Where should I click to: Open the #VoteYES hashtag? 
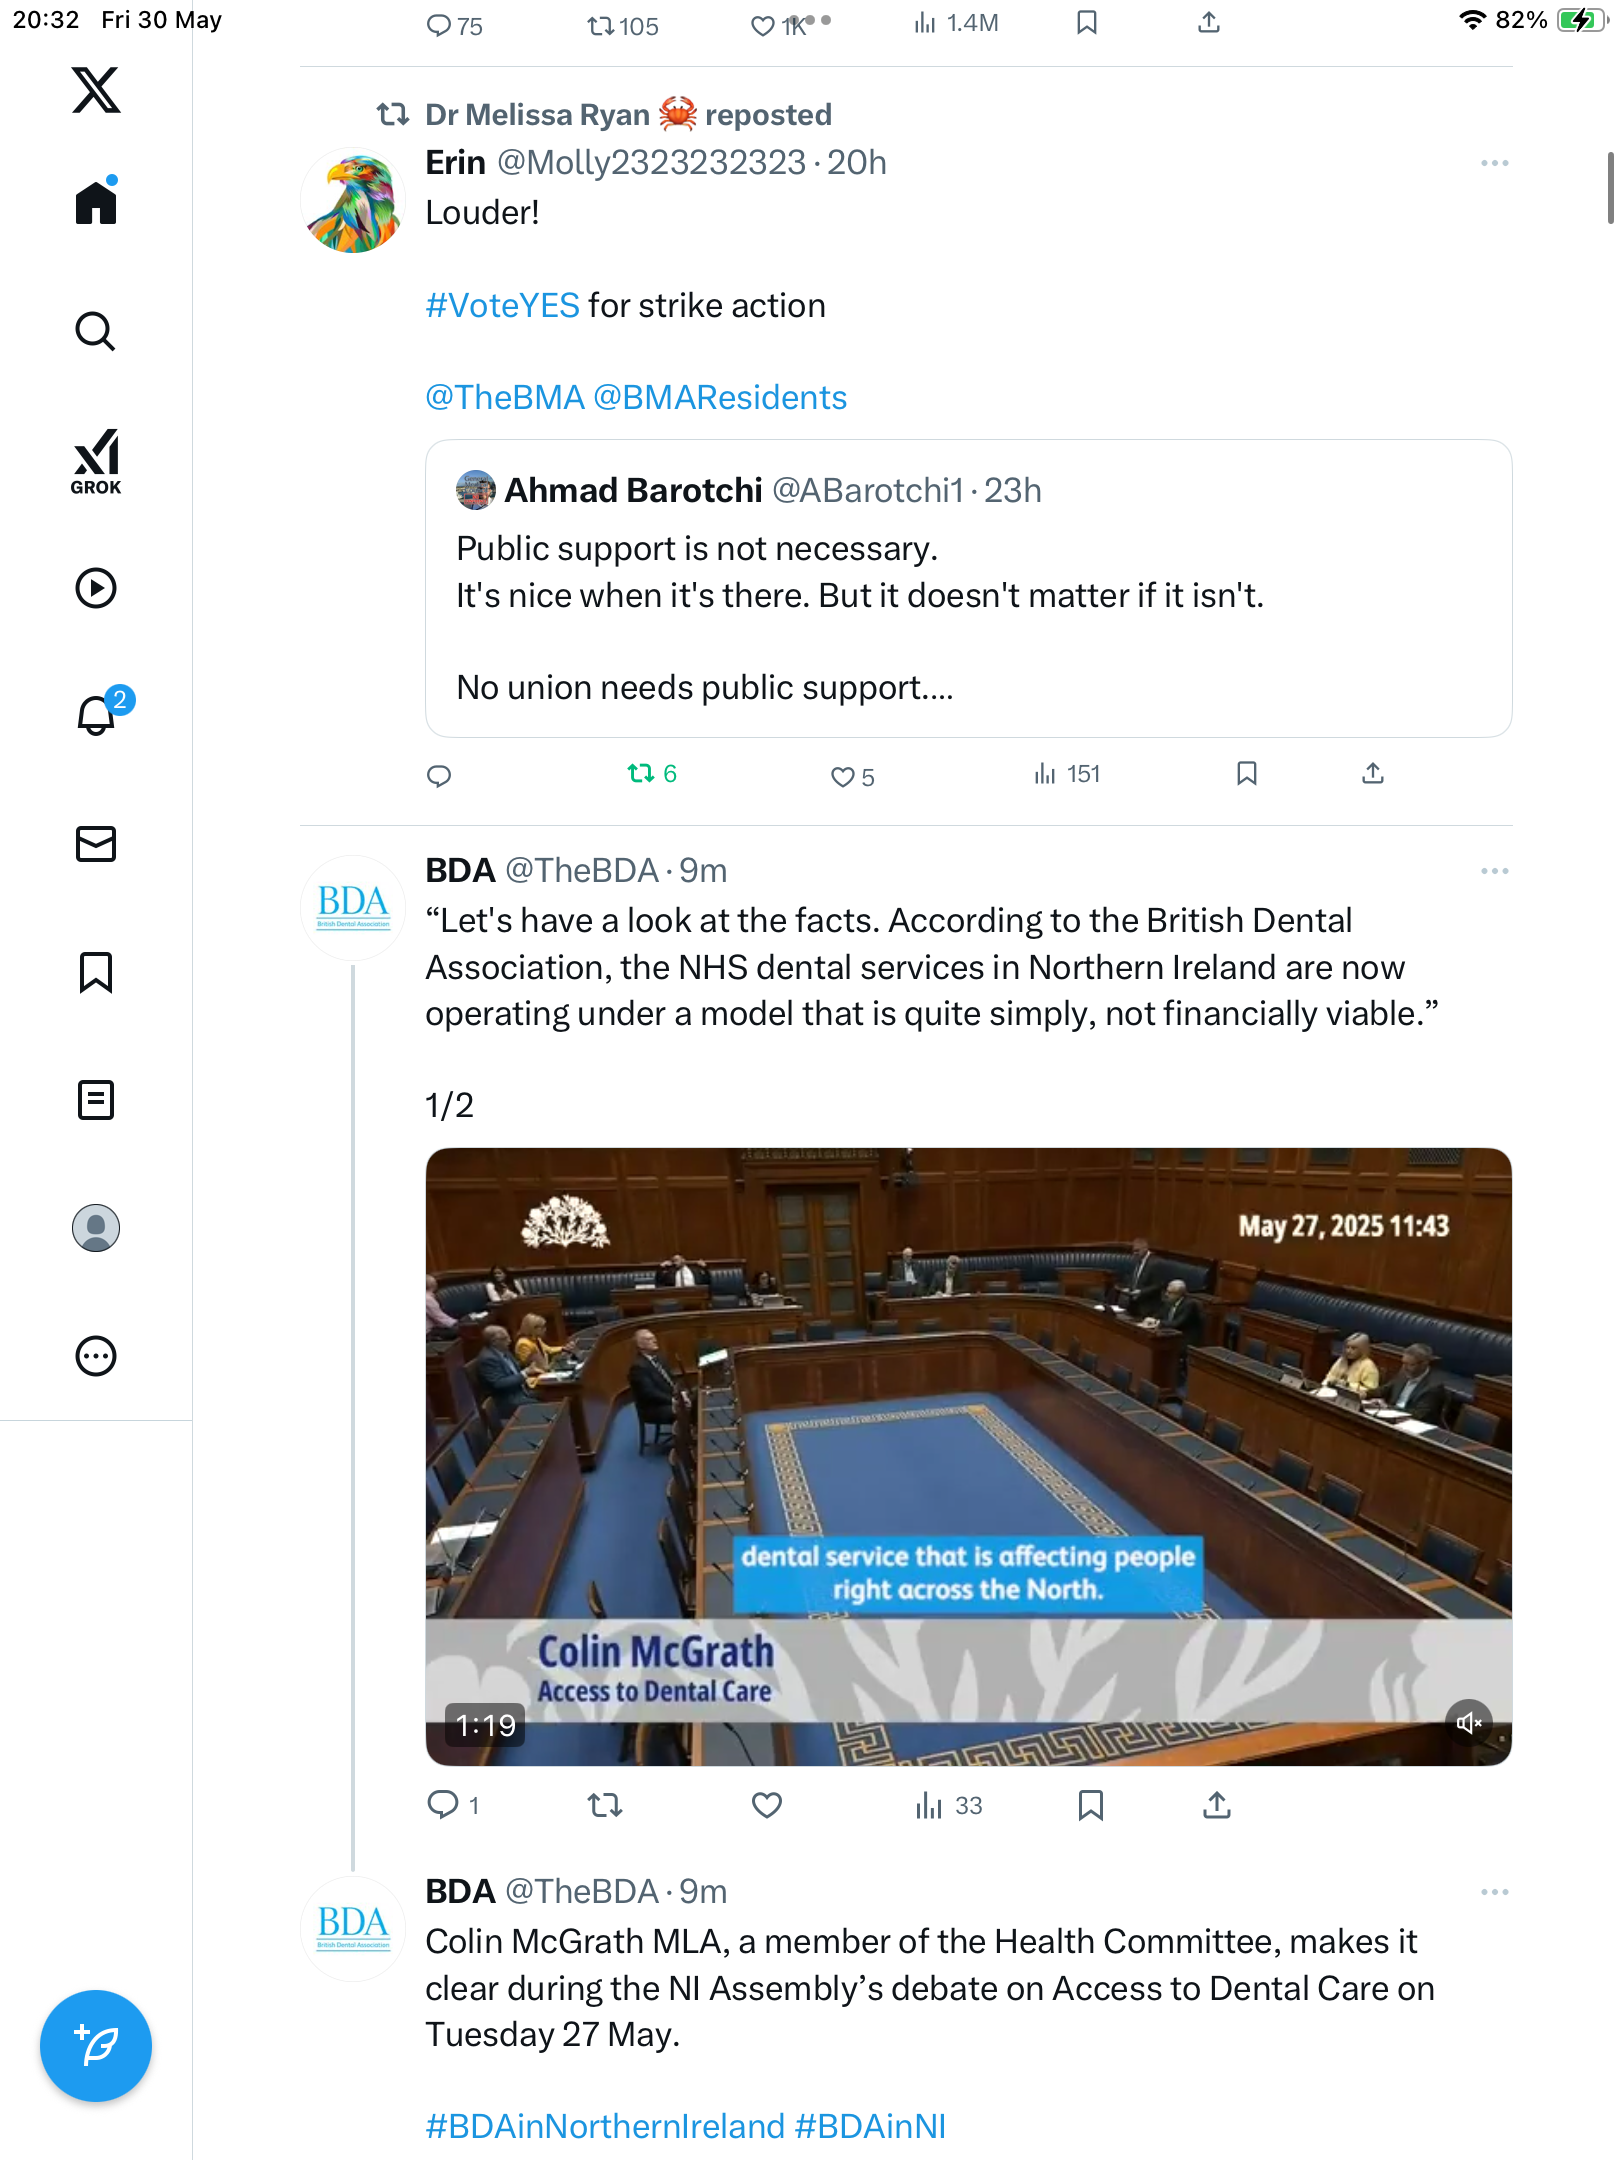click(x=502, y=305)
